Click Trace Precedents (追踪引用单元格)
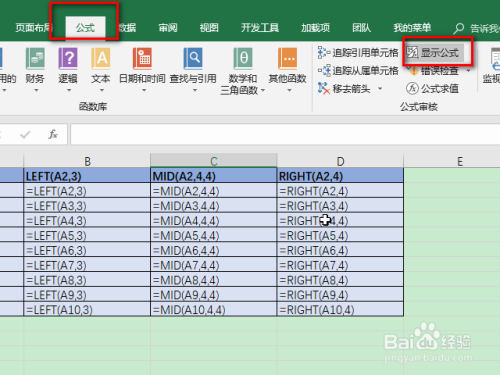 tap(358, 53)
